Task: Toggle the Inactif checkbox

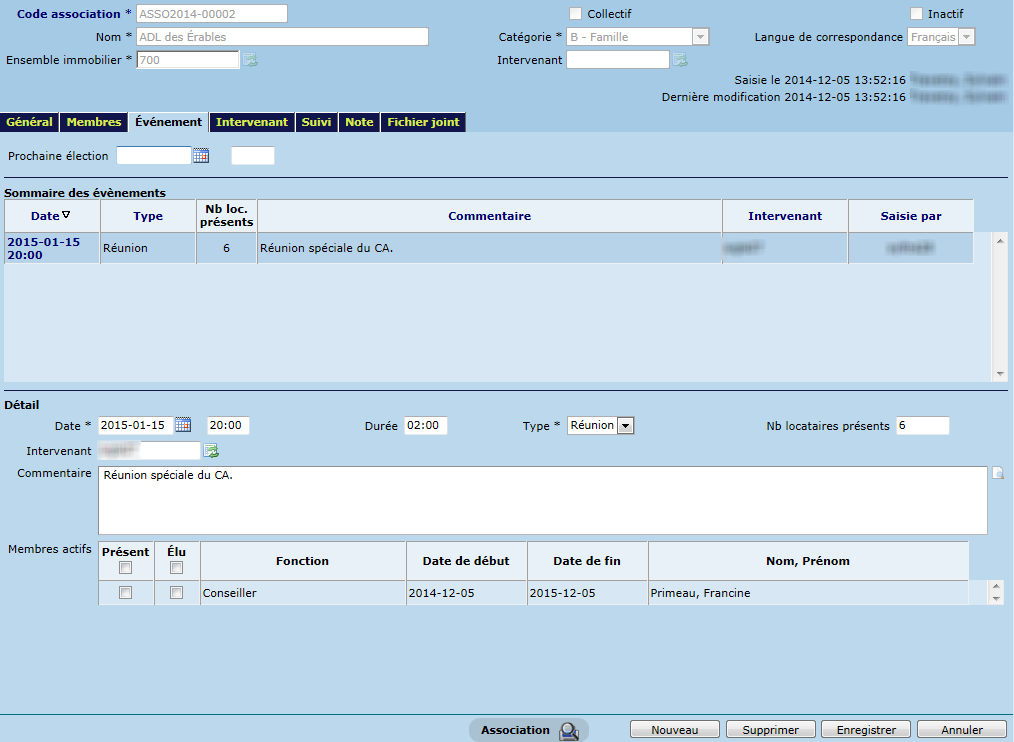Action: pyautogui.click(x=916, y=14)
